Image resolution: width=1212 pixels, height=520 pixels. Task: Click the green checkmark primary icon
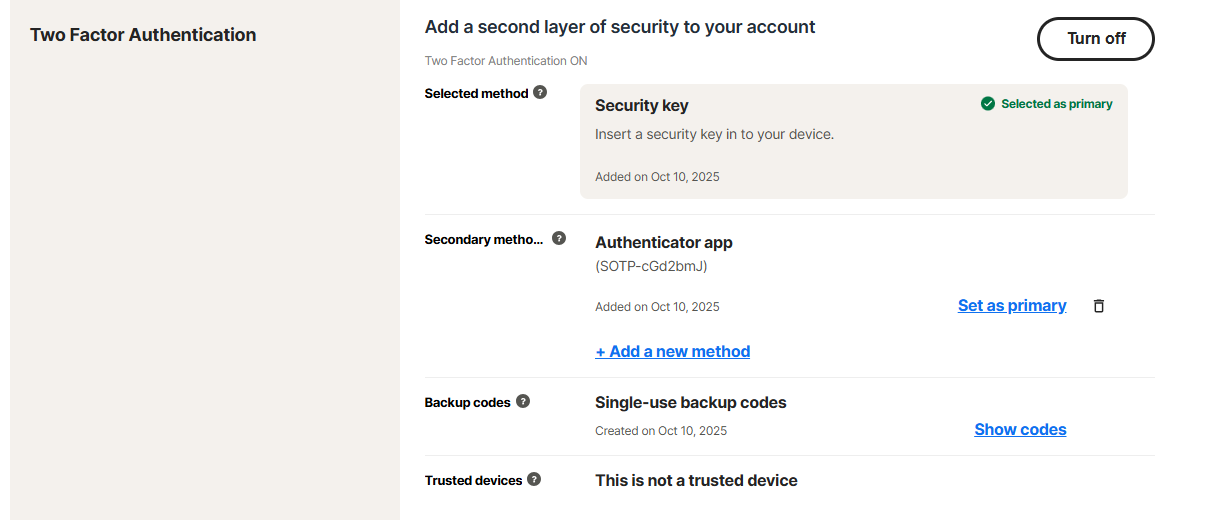(988, 104)
